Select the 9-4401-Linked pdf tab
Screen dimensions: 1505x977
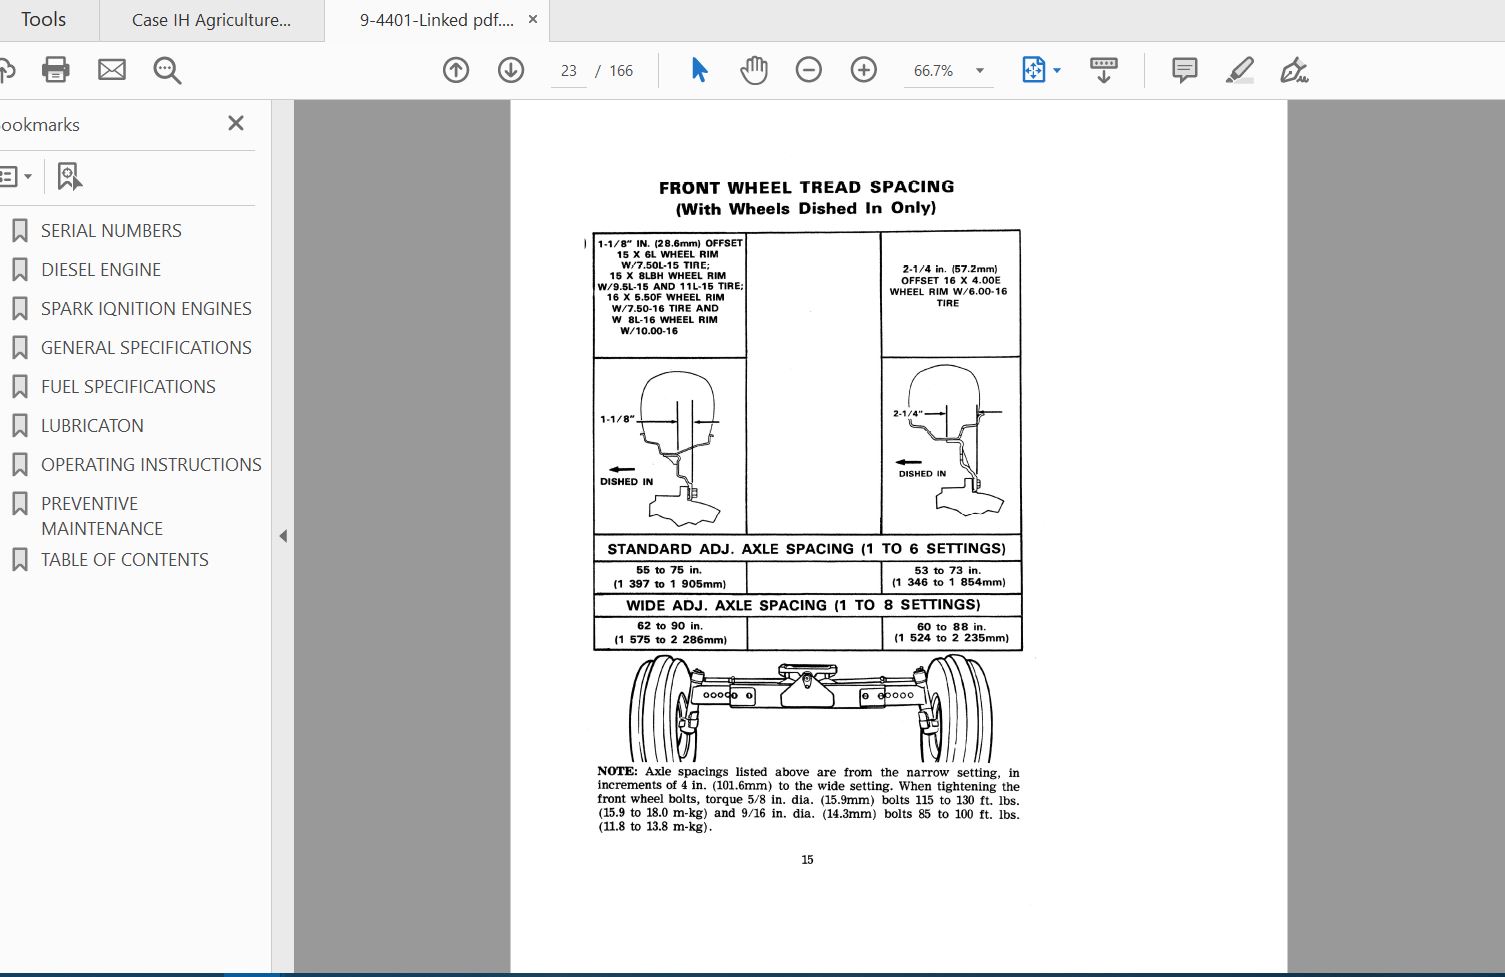[x=437, y=20]
